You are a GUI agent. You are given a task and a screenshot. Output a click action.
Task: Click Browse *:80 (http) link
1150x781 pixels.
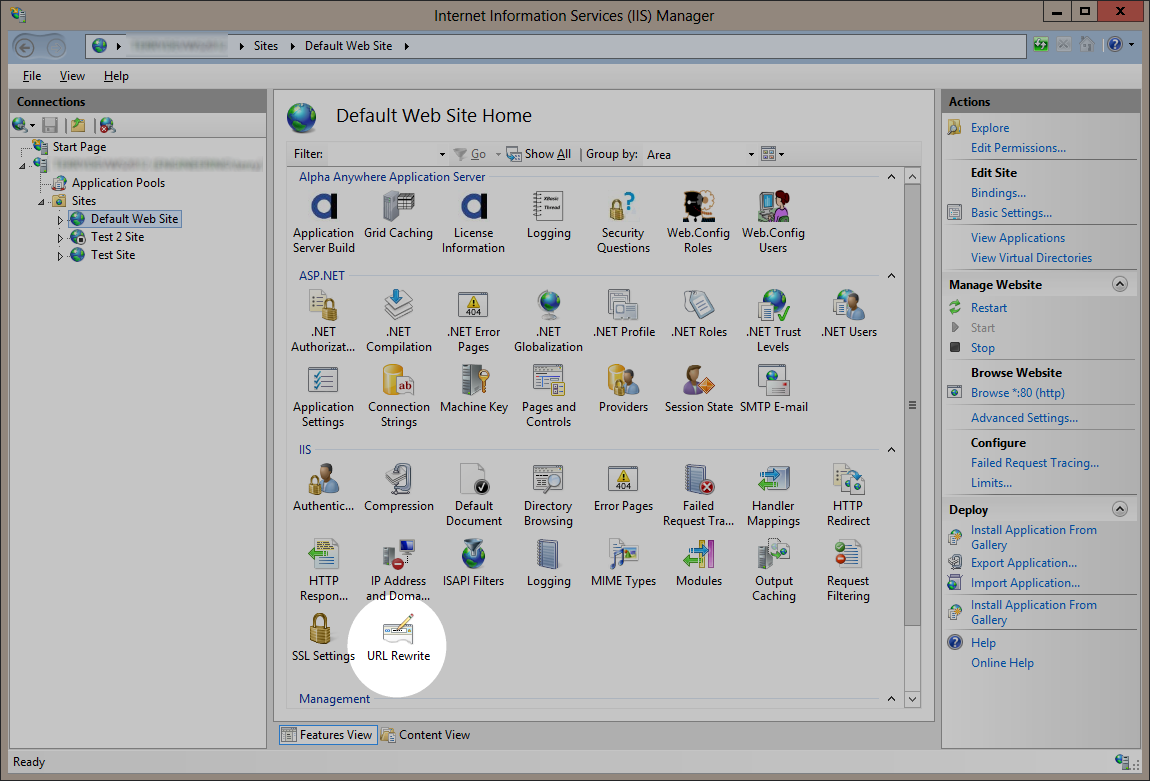click(1017, 393)
